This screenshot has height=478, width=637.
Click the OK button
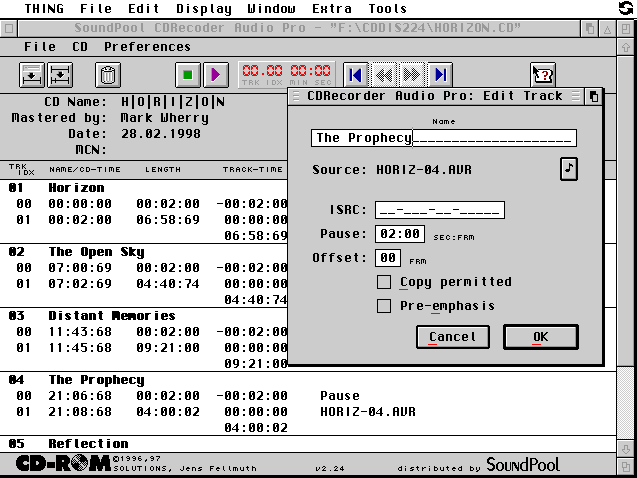[x=541, y=337]
